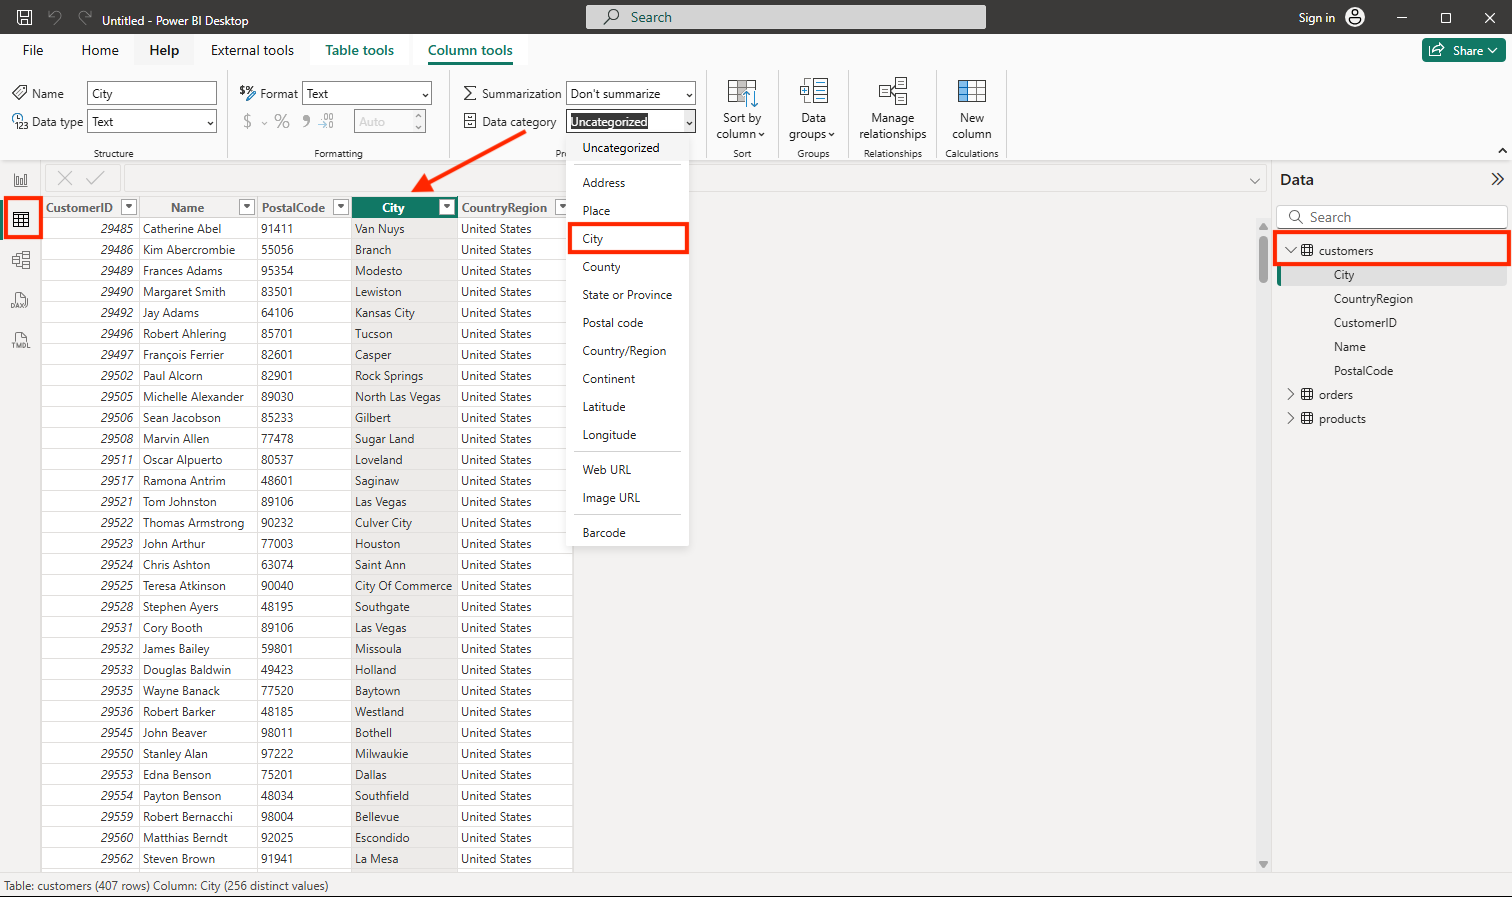This screenshot has width=1512, height=897.
Task: Open the Summarization dropdown
Action: click(631, 93)
